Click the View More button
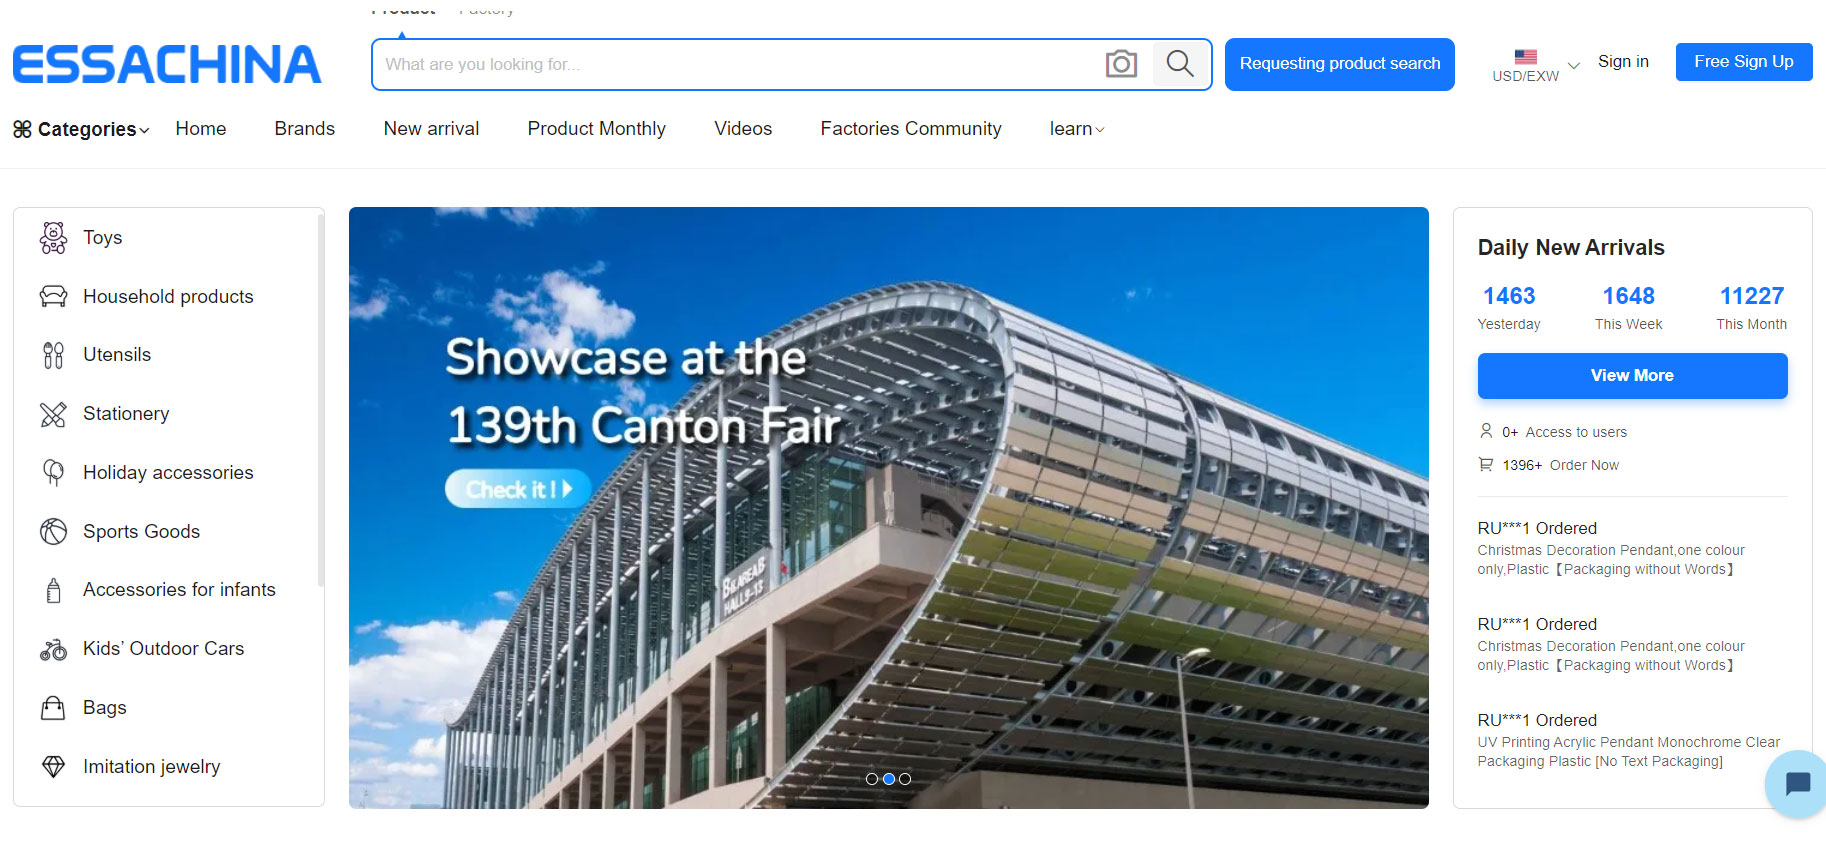This screenshot has width=1826, height=846. coord(1632,376)
